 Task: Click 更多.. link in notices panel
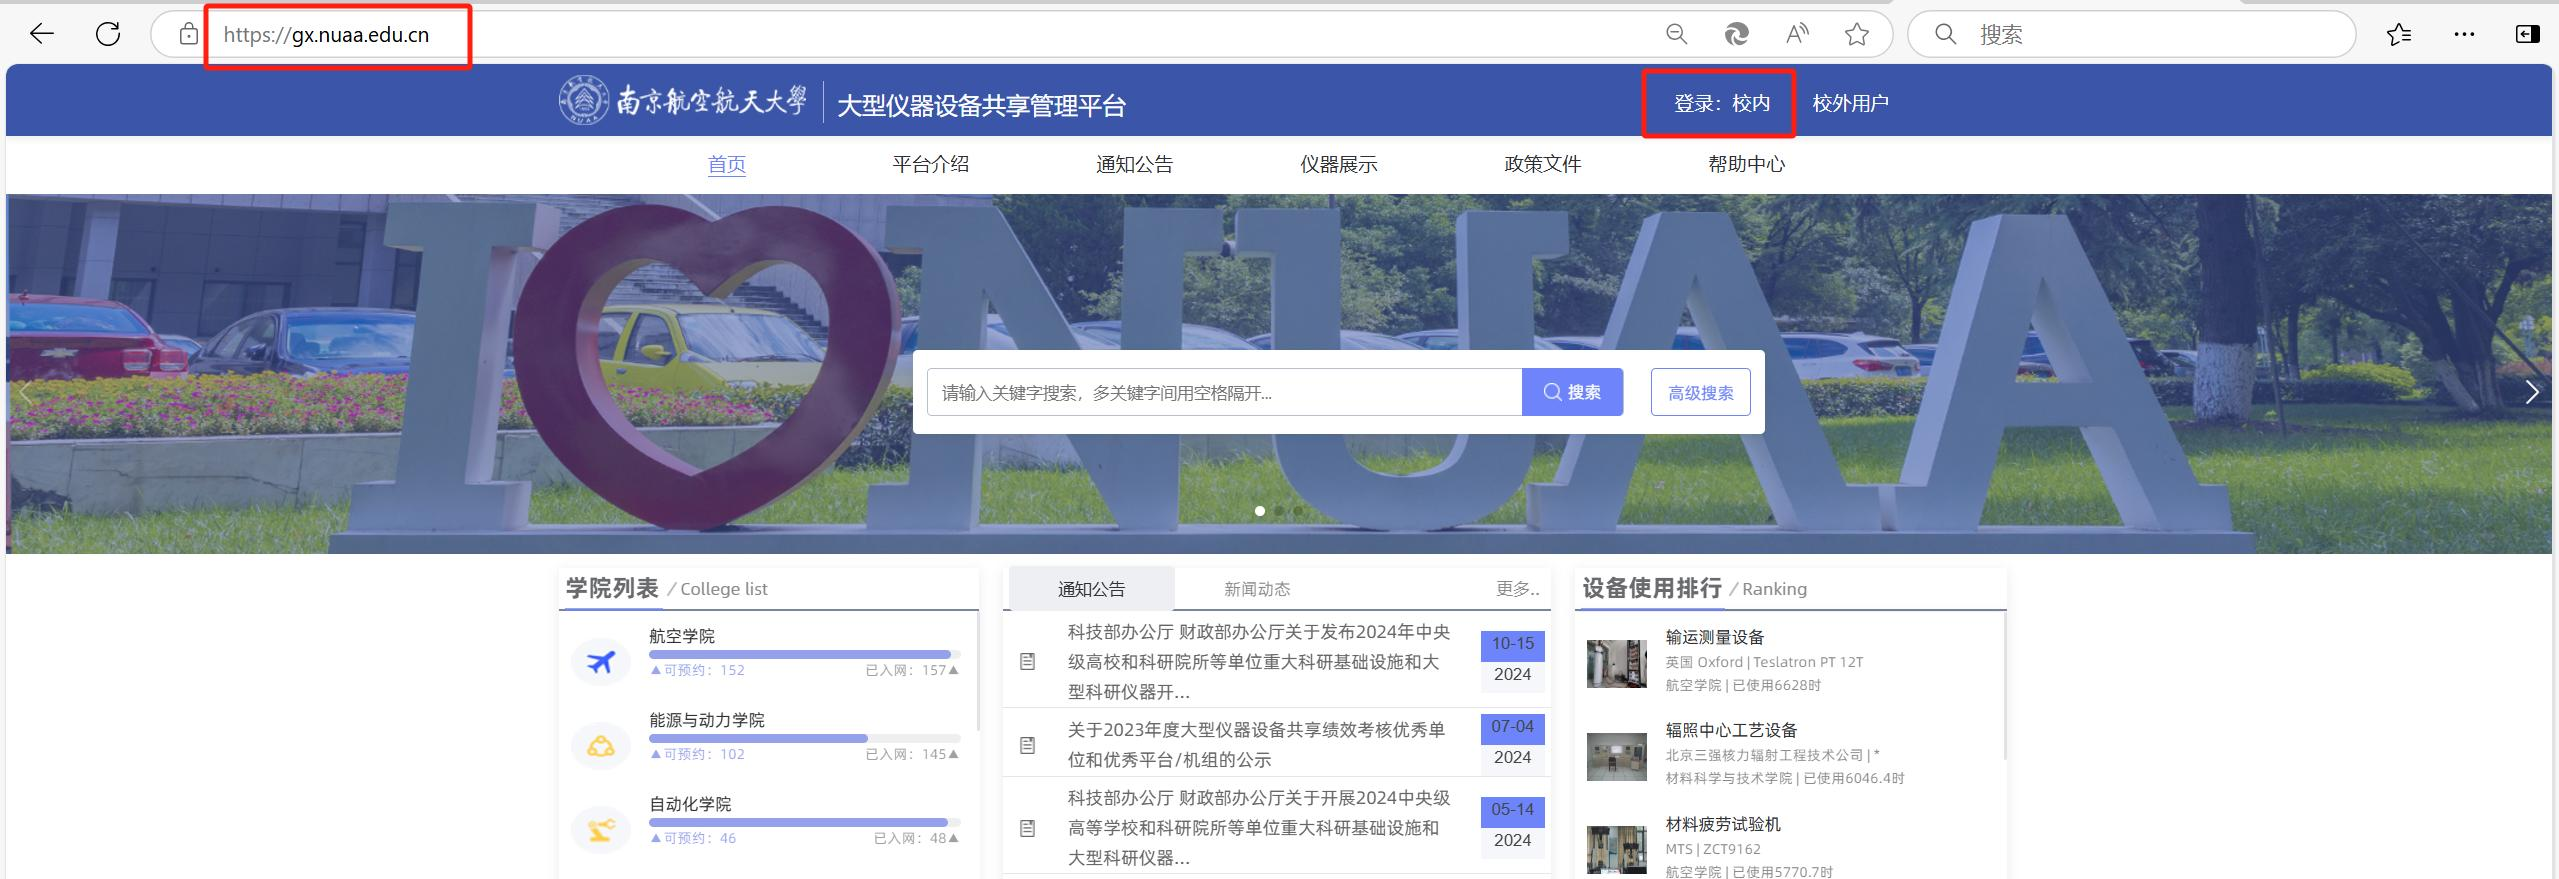pos(1517,589)
